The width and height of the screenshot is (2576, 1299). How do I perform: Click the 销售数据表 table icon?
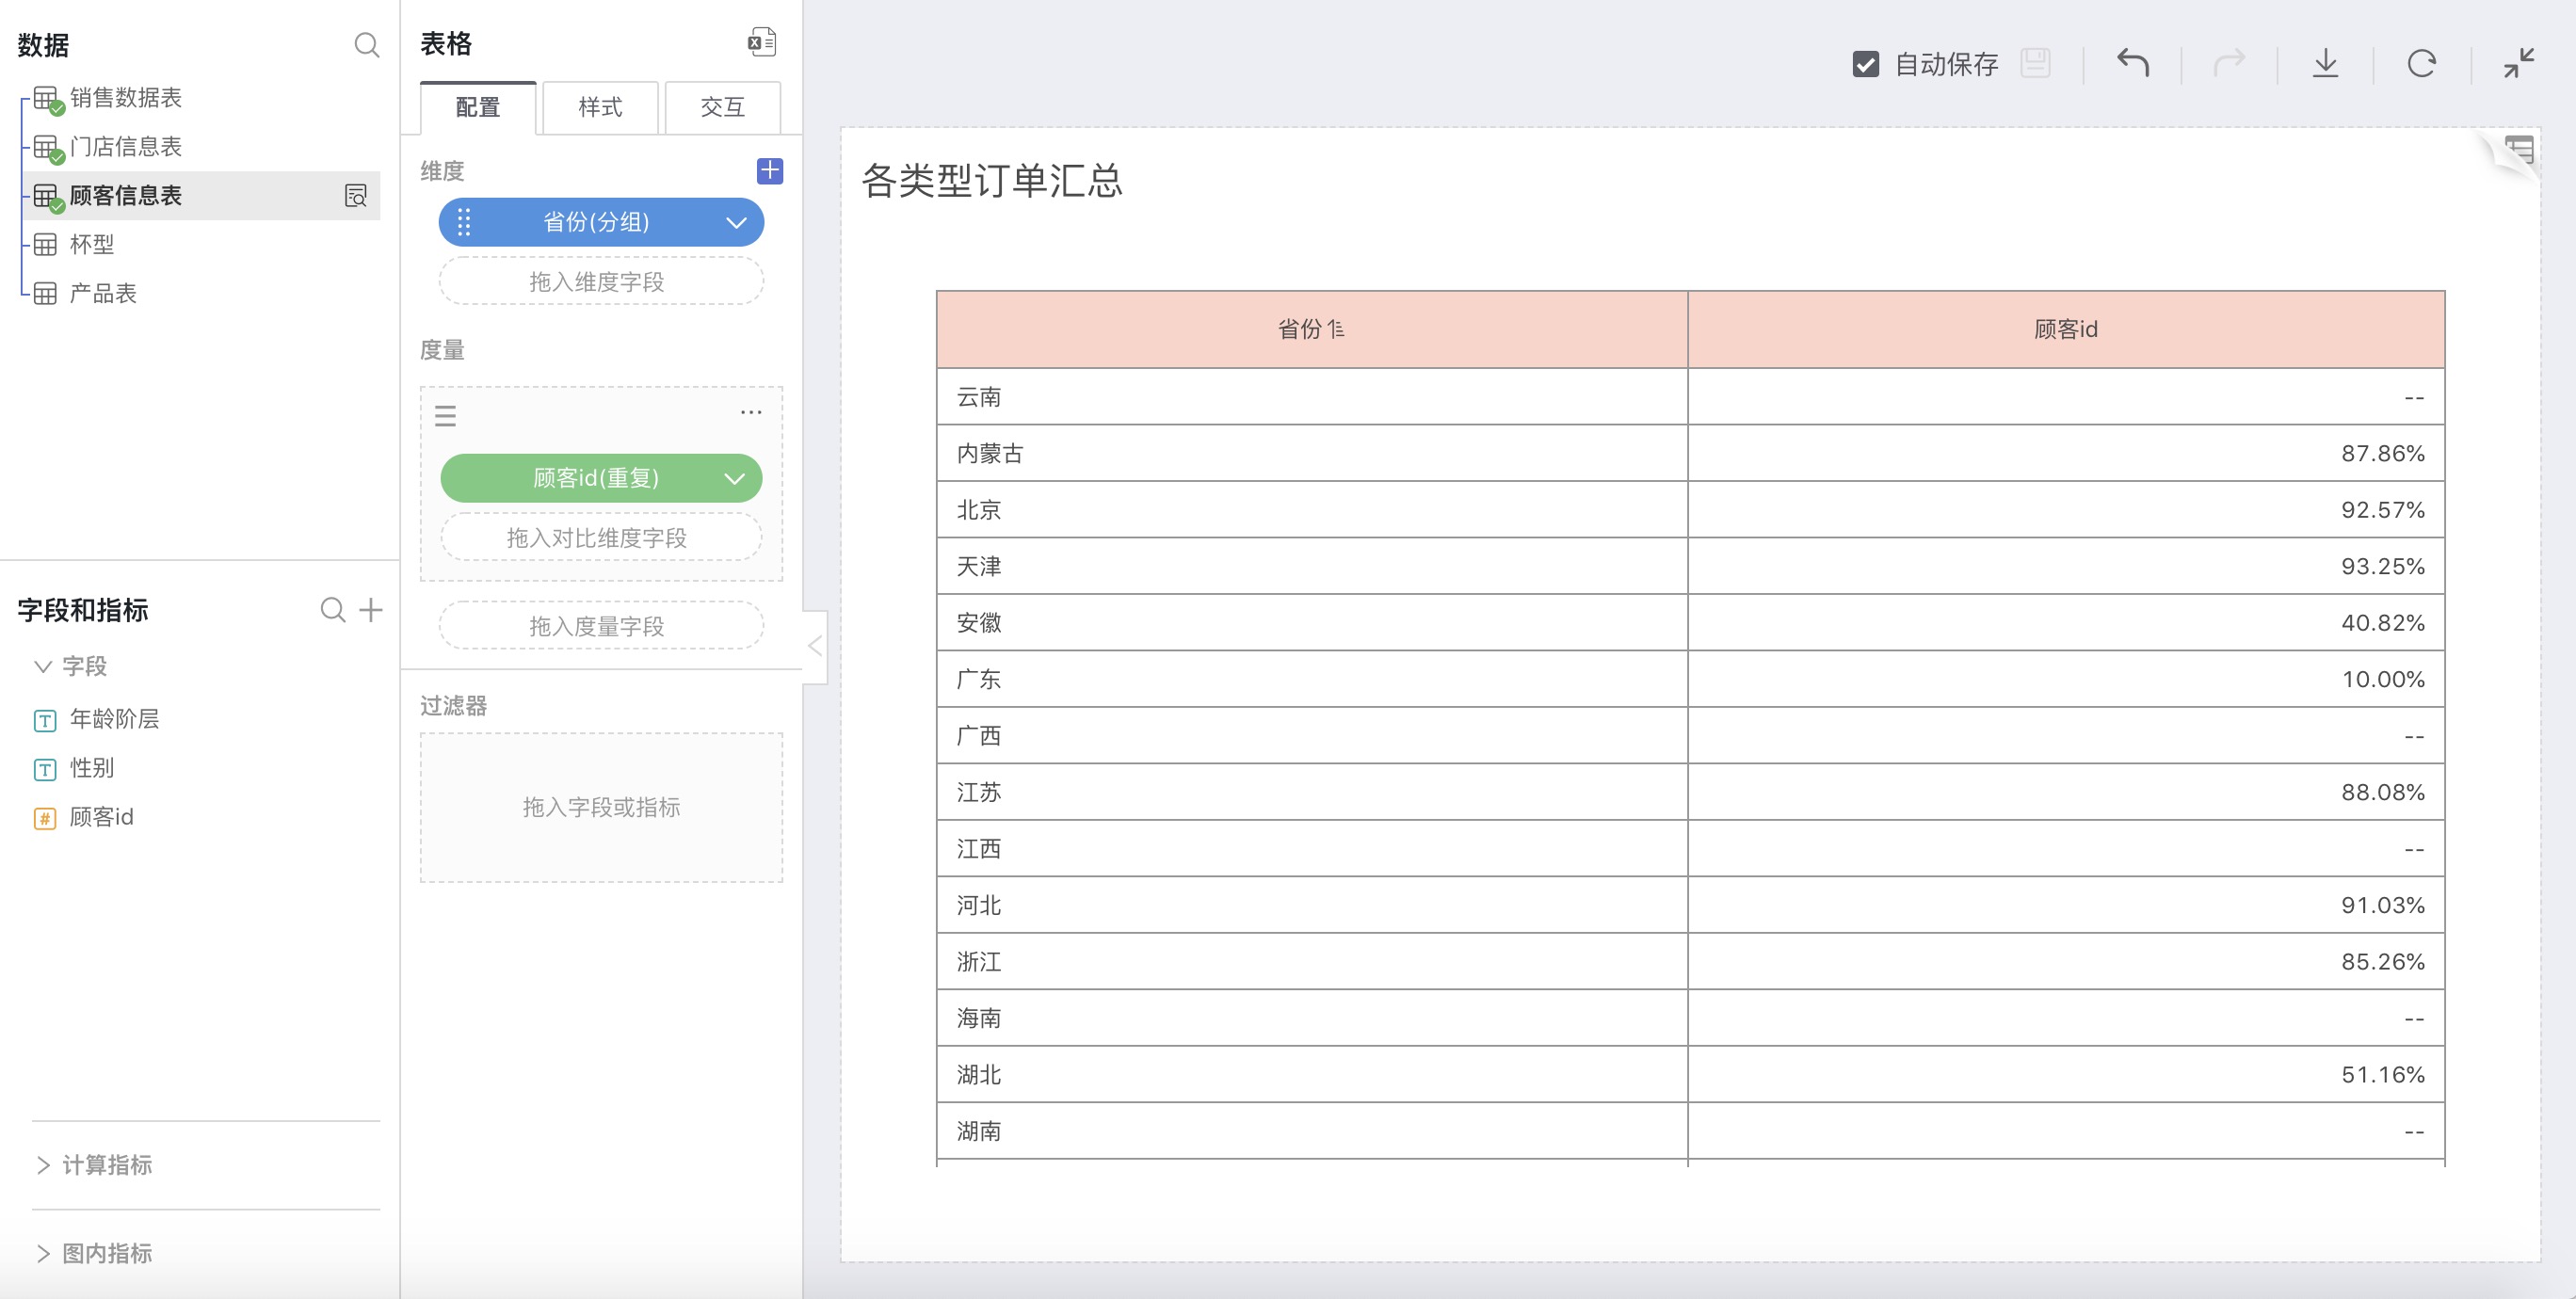pyautogui.click(x=47, y=99)
